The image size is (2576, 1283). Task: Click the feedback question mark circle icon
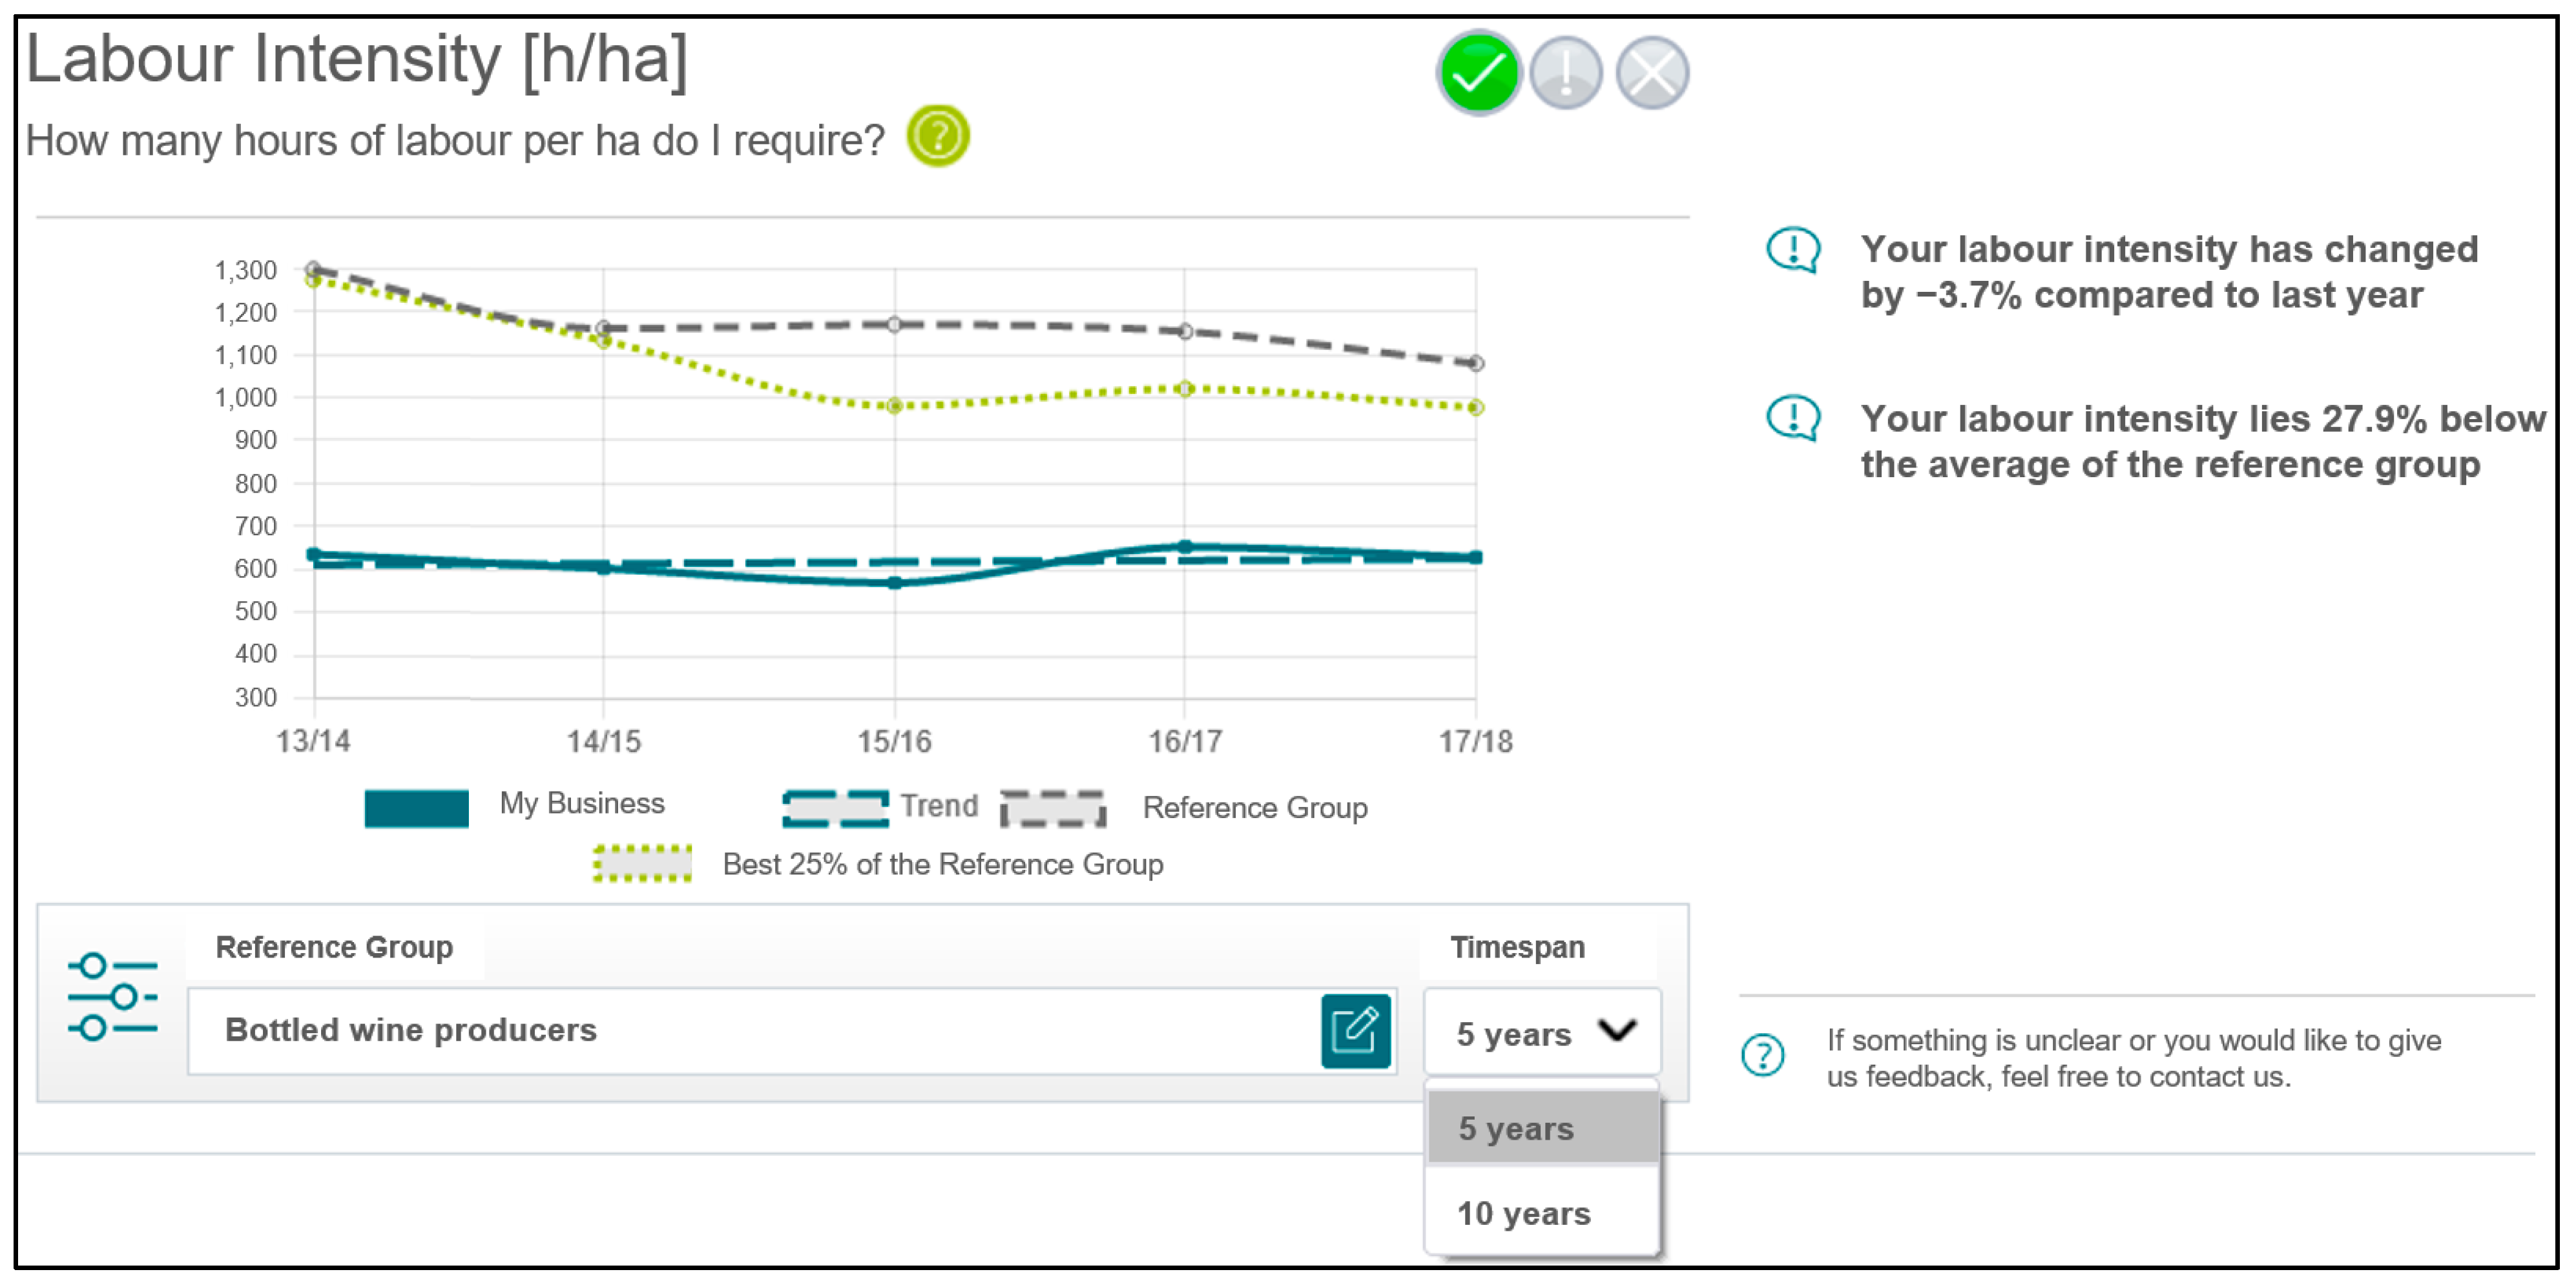tap(1762, 1055)
